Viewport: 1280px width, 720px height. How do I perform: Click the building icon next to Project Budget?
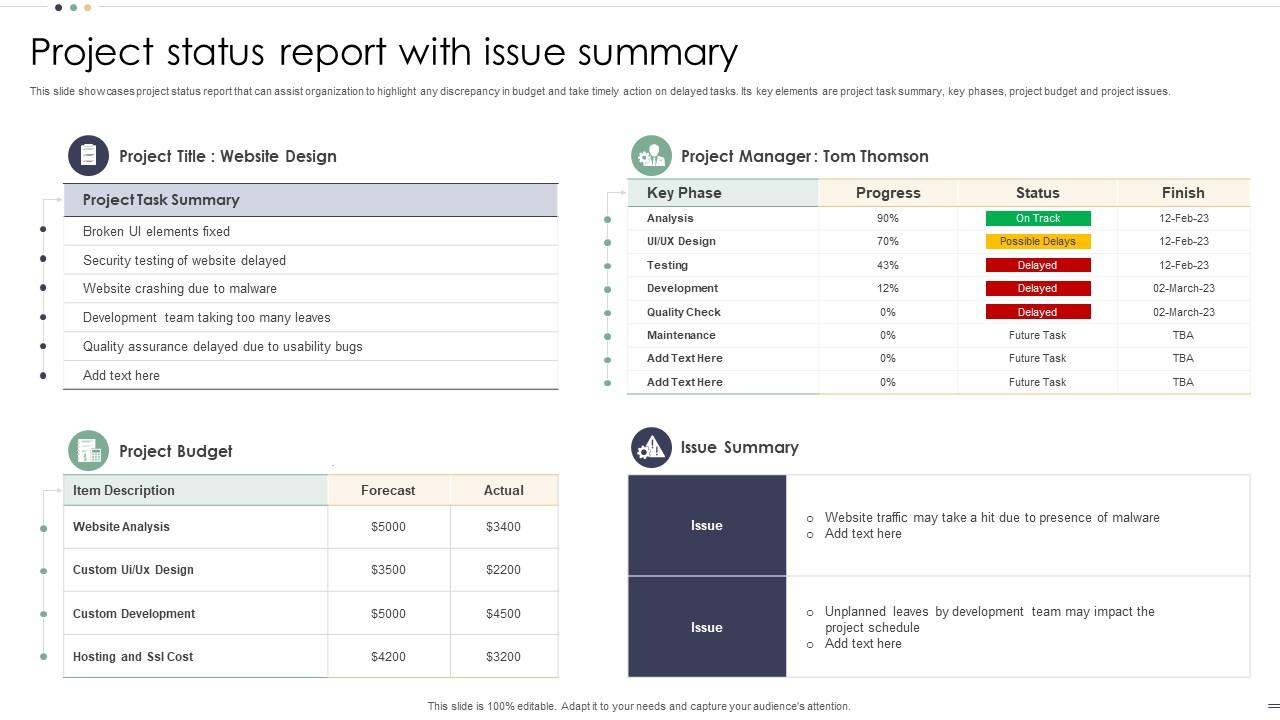pos(88,450)
